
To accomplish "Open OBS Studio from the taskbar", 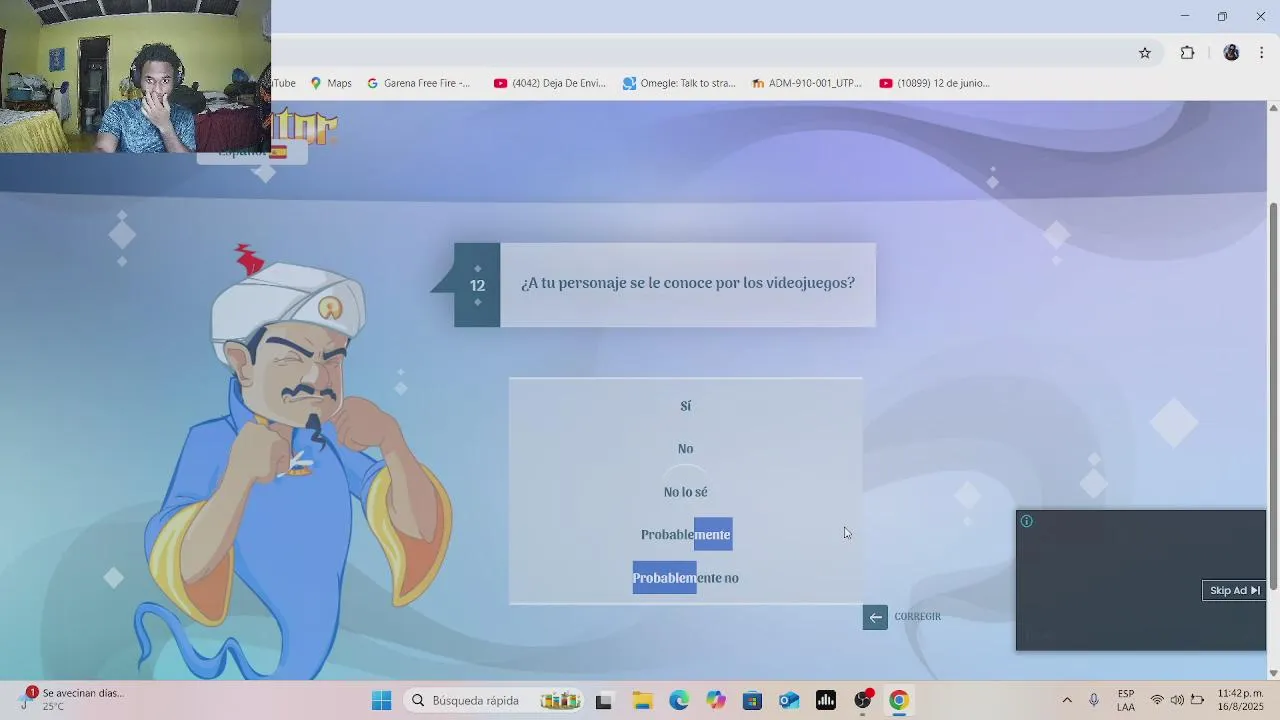I will coord(863,701).
